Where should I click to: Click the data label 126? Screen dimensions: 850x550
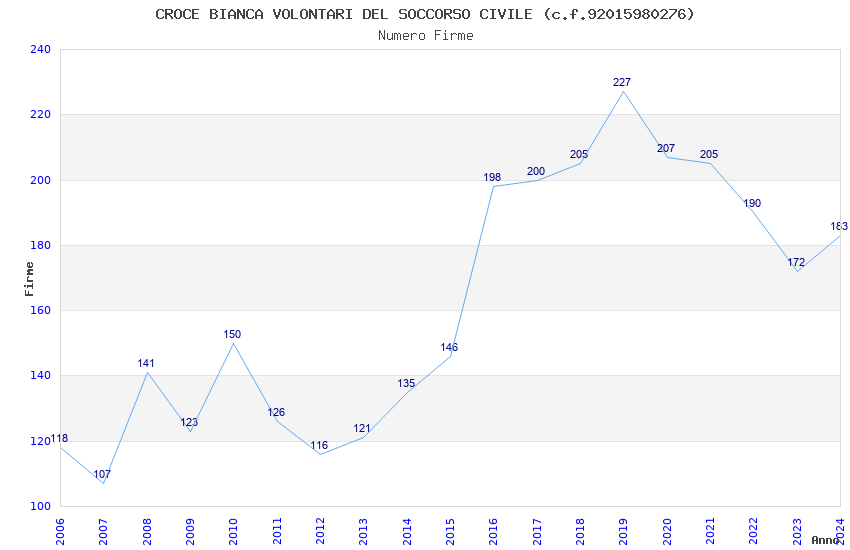coord(276,412)
